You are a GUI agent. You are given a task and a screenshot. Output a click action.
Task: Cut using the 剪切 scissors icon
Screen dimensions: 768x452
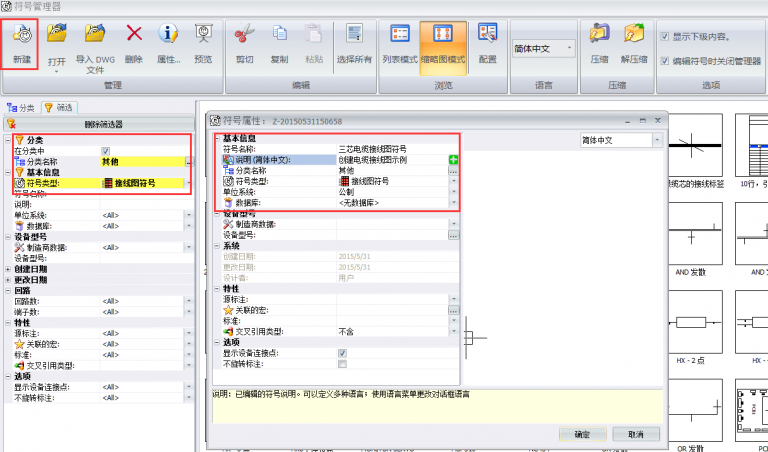[244, 34]
